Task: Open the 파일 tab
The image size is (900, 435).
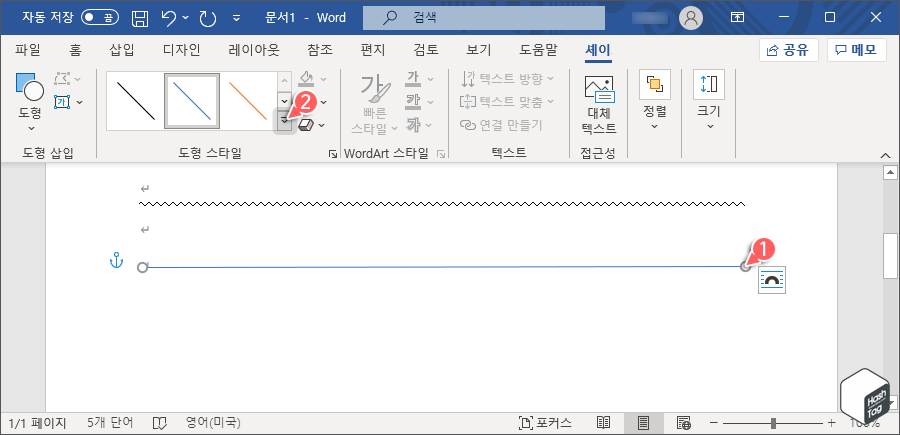Action: point(28,50)
